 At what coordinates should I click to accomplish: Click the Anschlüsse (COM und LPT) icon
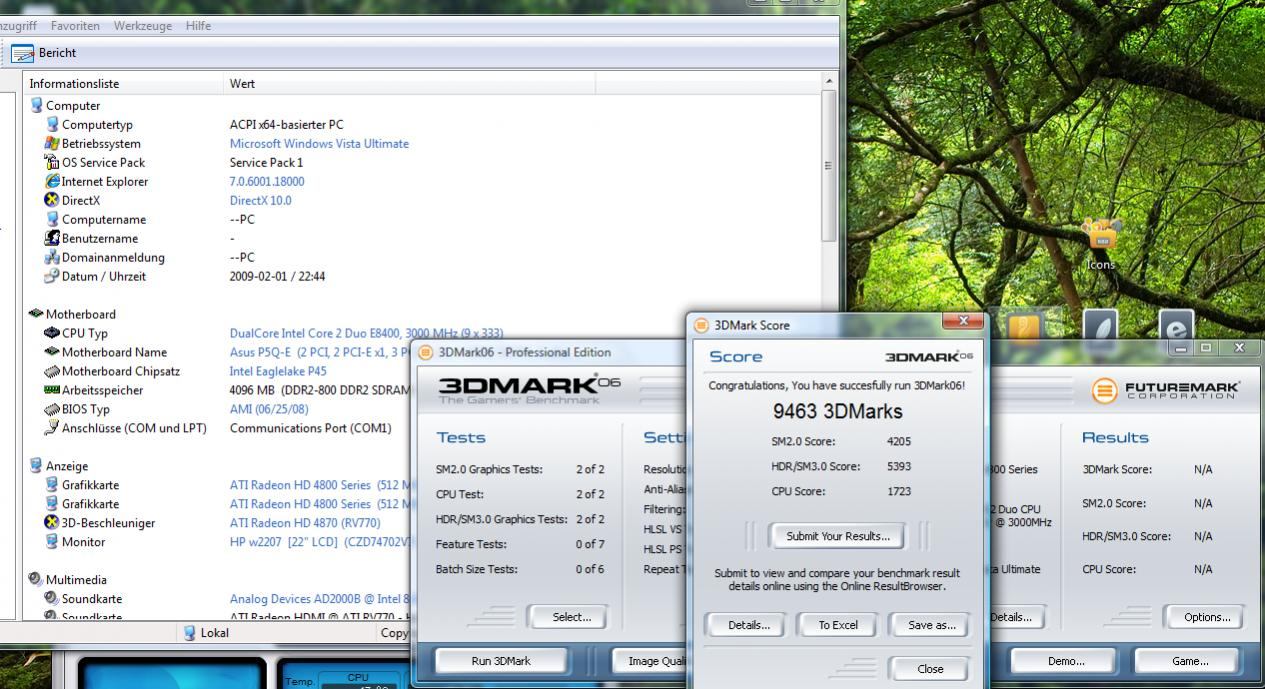53,428
